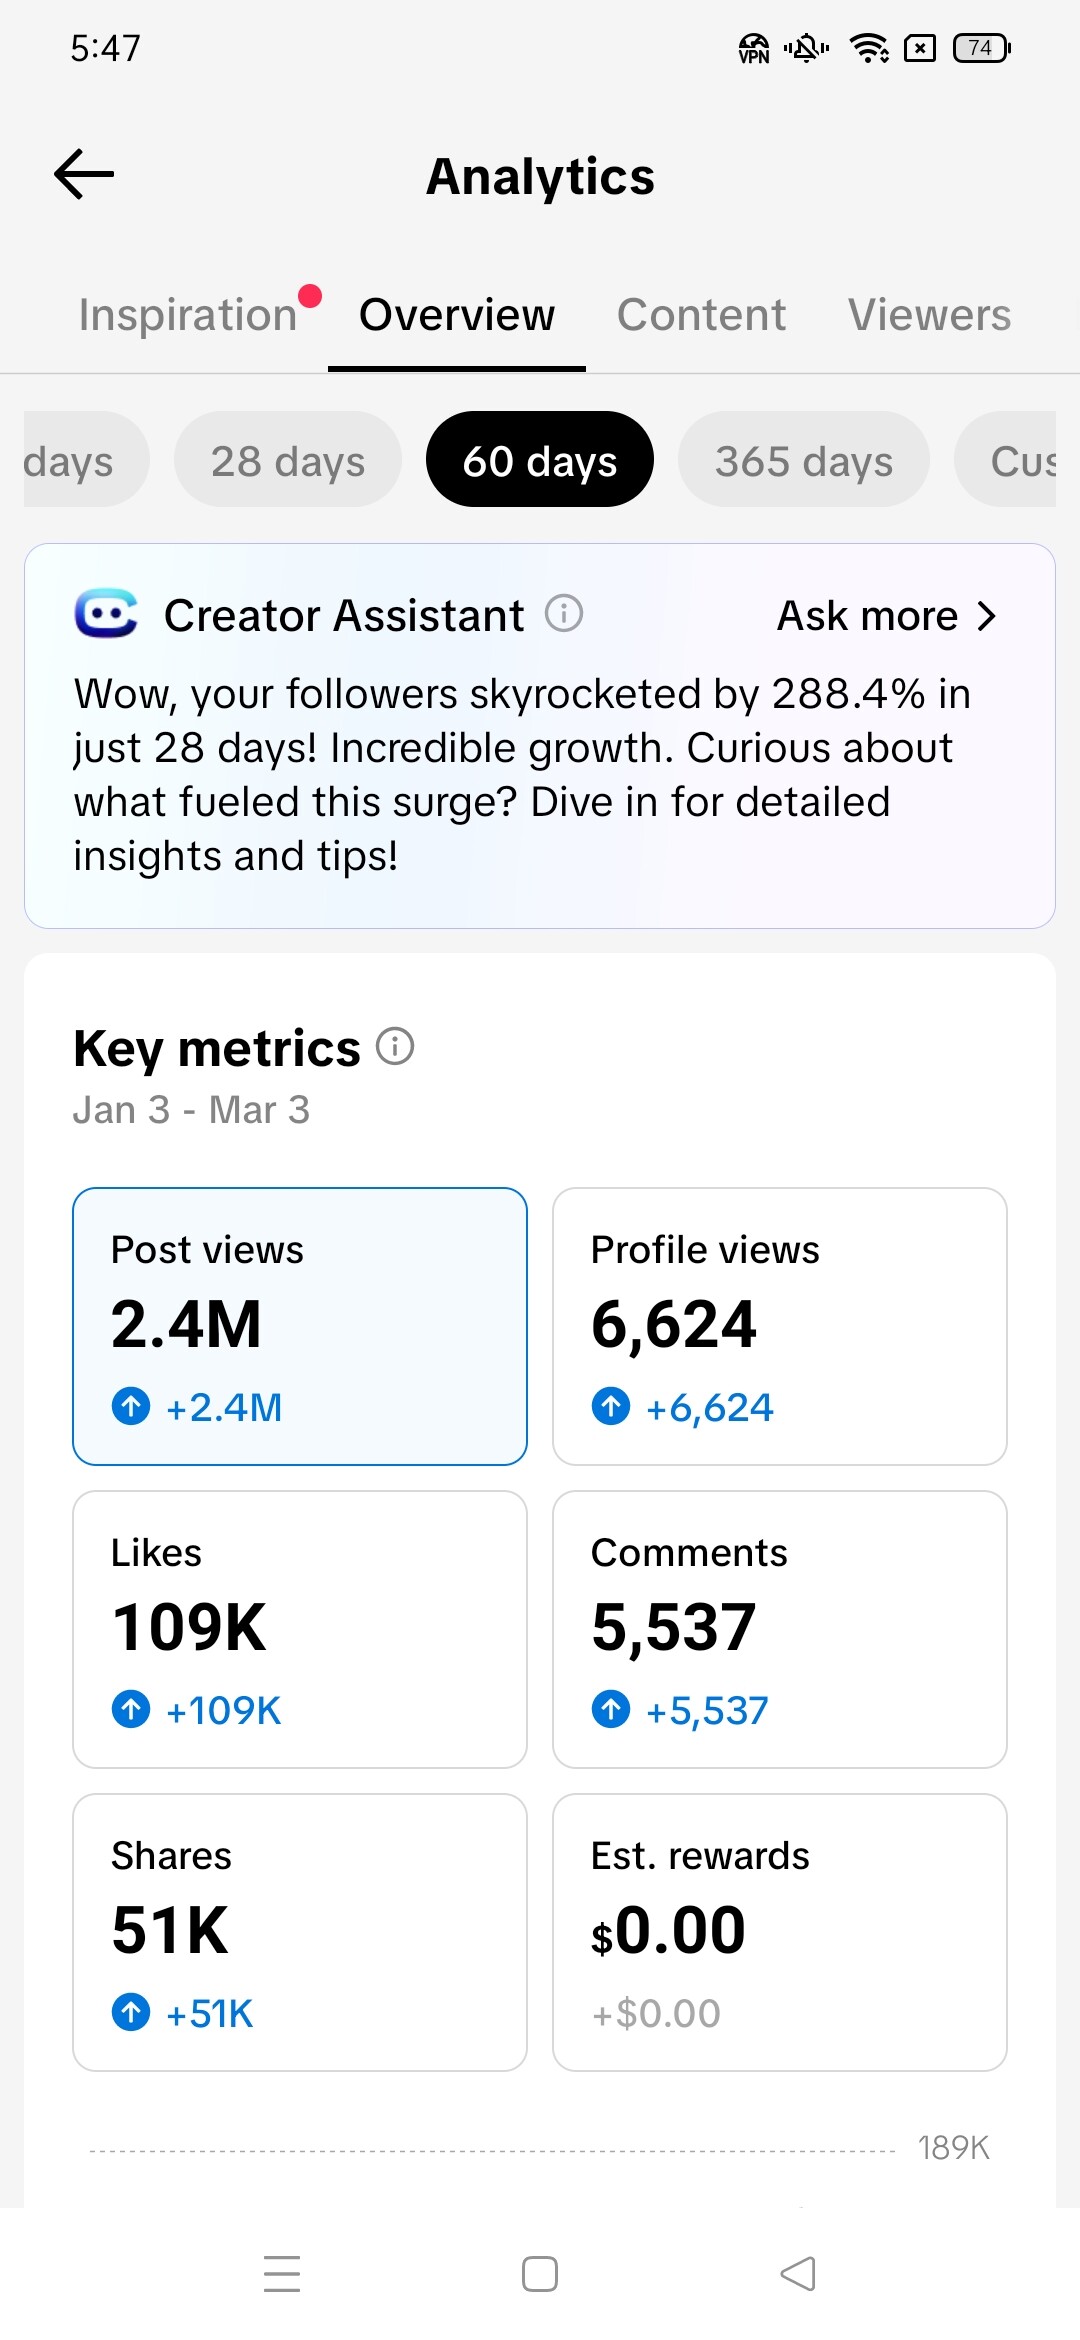The width and height of the screenshot is (1080, 2340).
Task: Select the 60 days range
Action: 540,460
